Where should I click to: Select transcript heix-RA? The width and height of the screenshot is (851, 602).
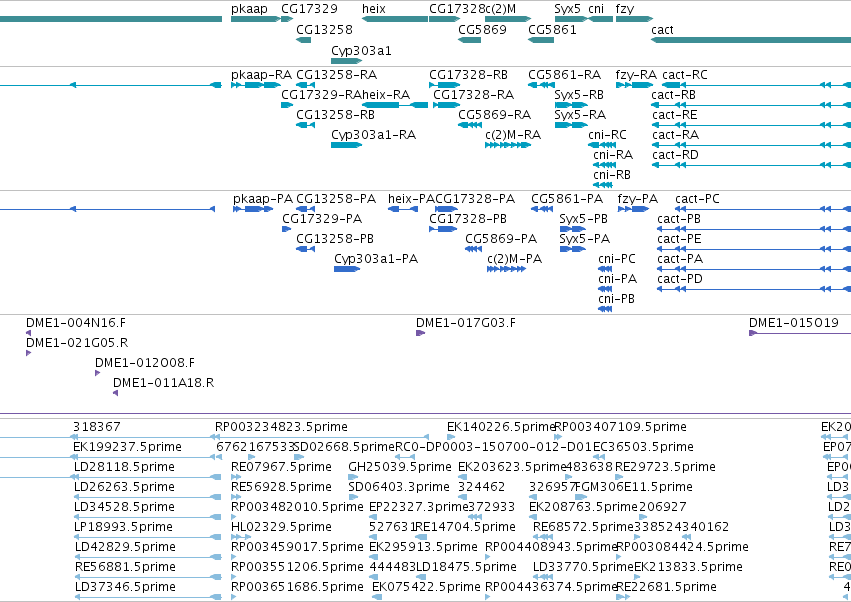[395, 105]
